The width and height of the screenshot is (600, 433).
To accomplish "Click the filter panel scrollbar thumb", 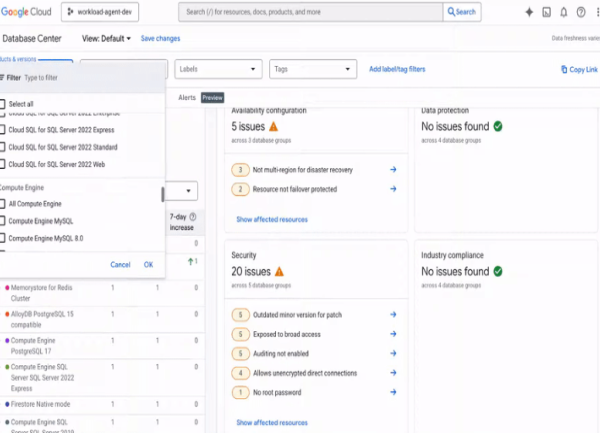I will point(163,194).
